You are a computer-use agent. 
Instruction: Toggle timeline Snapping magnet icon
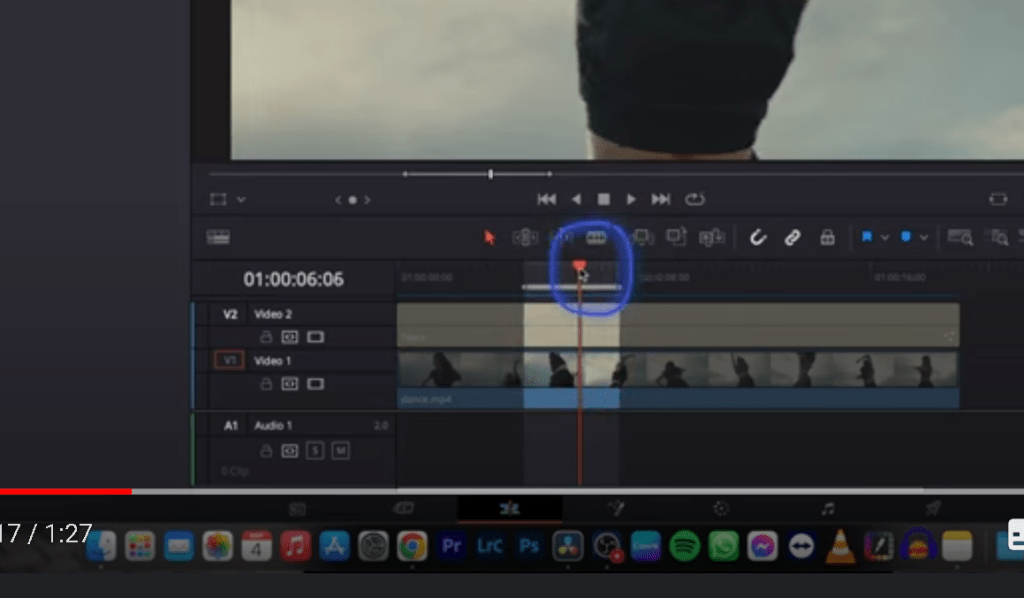(757, 237)
